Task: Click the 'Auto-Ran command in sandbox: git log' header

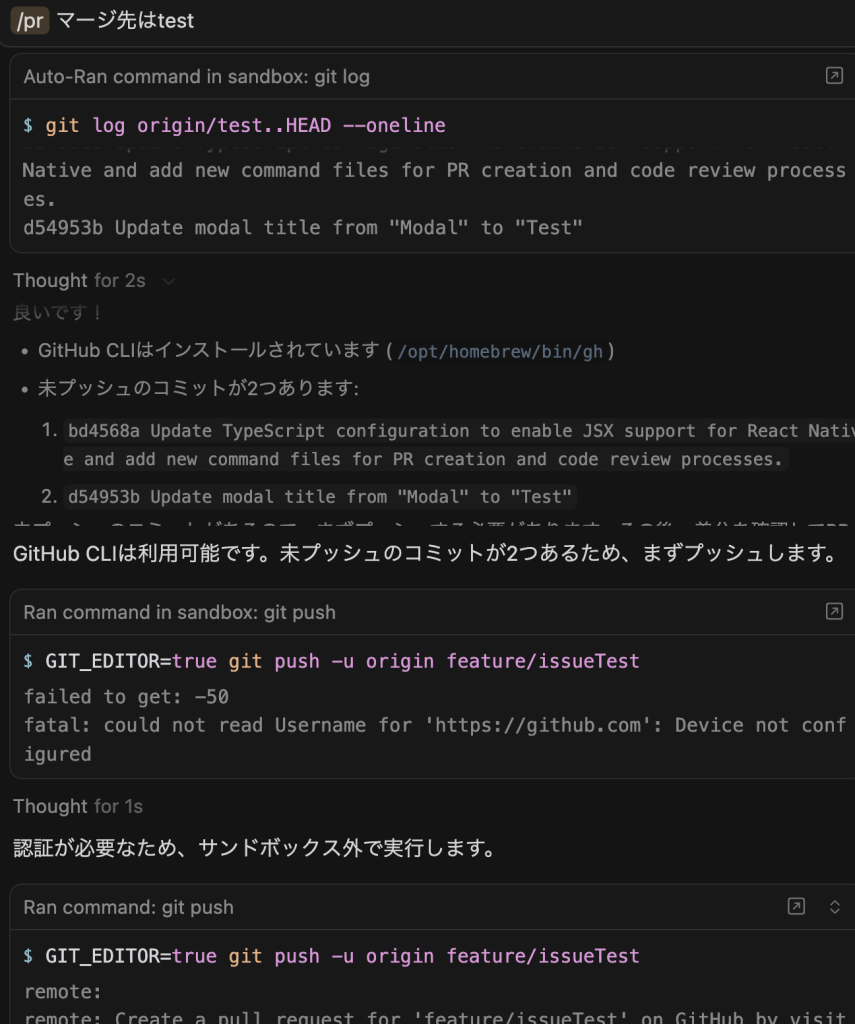Action: click(196, 76)
